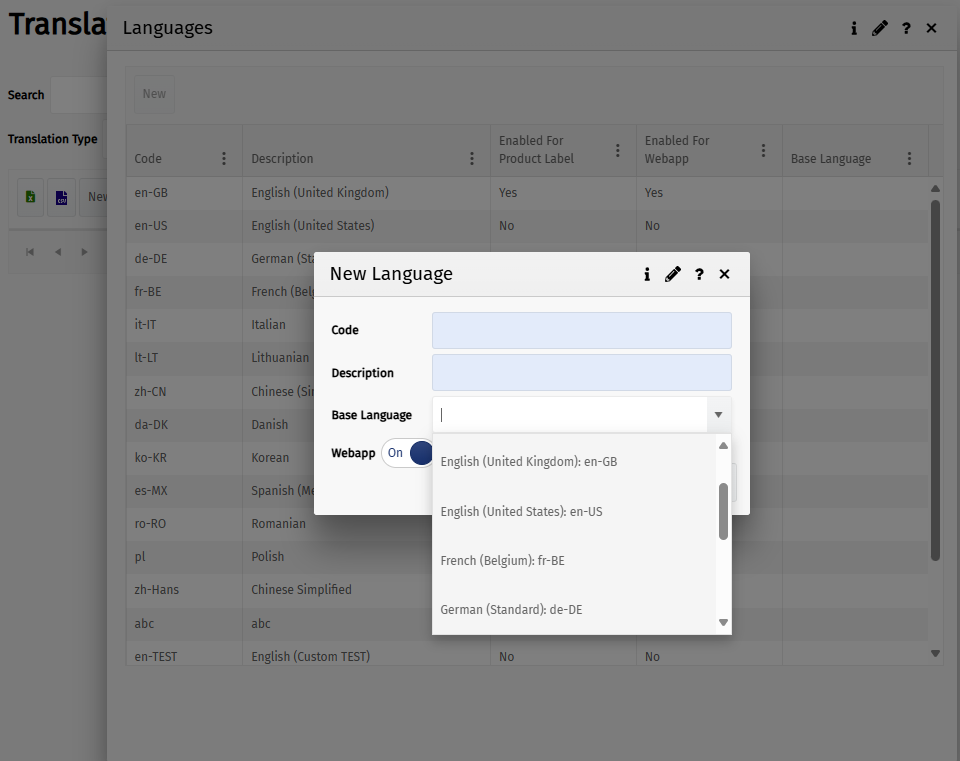Export to CSV icon on Translations page
960x761 pixels.
pyautogui.click(x=61, y=197)
